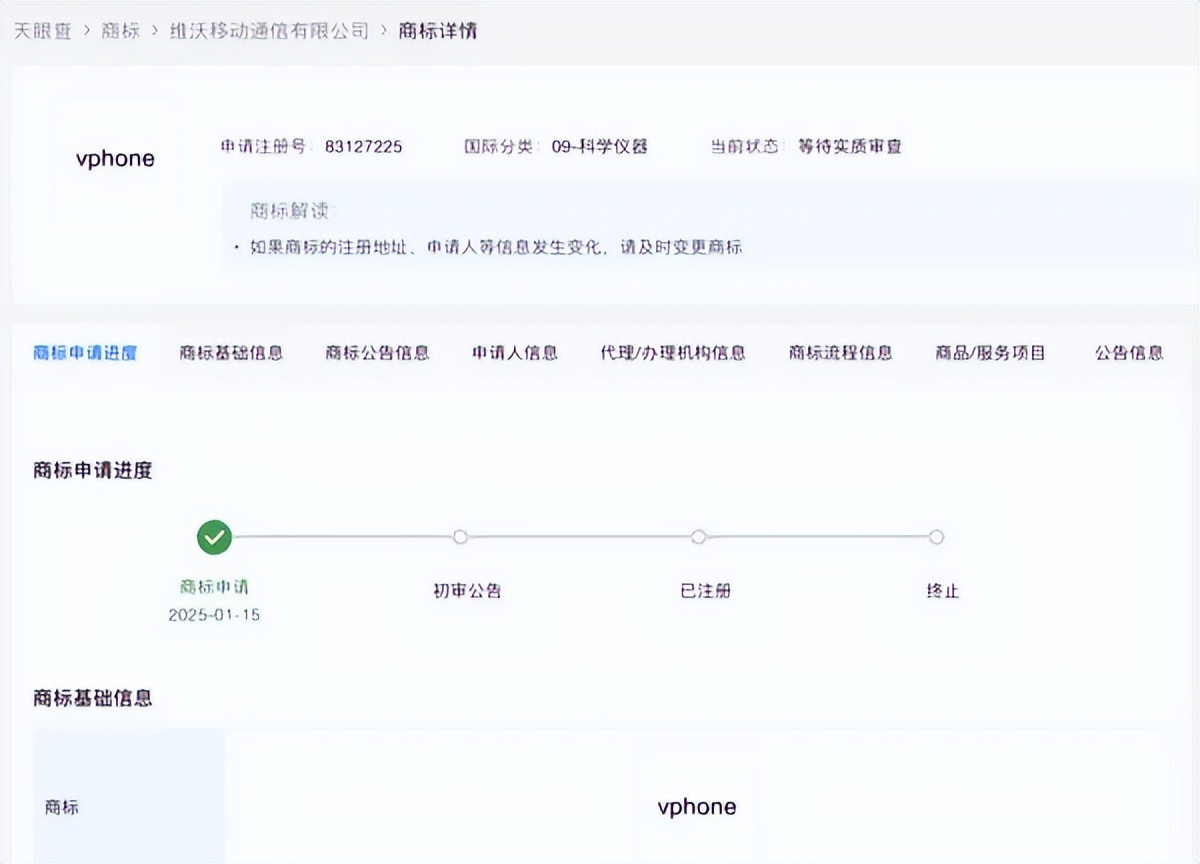This screenshot has height=864, width=1200.
Task: Click the 2025-01-15 application date label
Action: [x=214, y=615]
